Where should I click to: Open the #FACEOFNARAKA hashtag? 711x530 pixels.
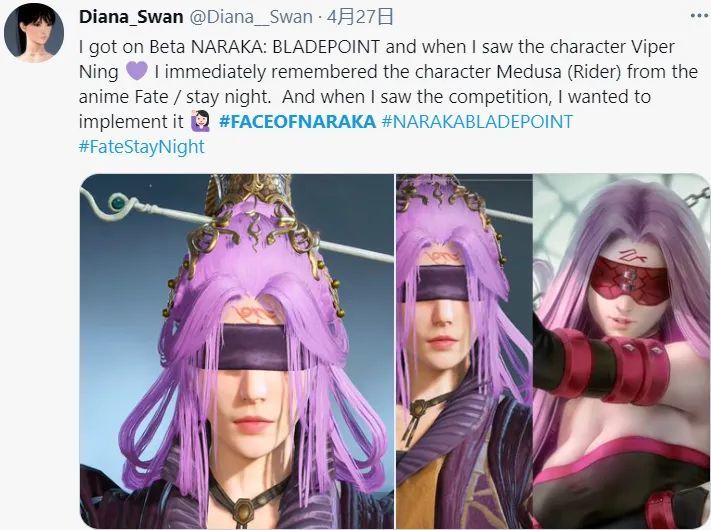tap(297, 122)
